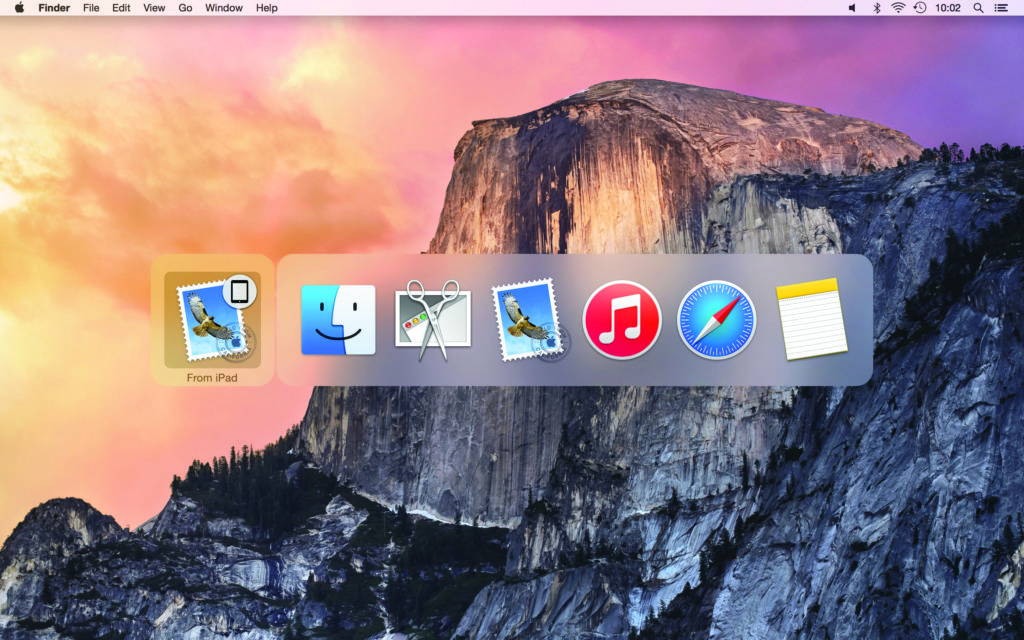Open the Time Machine menu bar icon

(x=920, y=8)
